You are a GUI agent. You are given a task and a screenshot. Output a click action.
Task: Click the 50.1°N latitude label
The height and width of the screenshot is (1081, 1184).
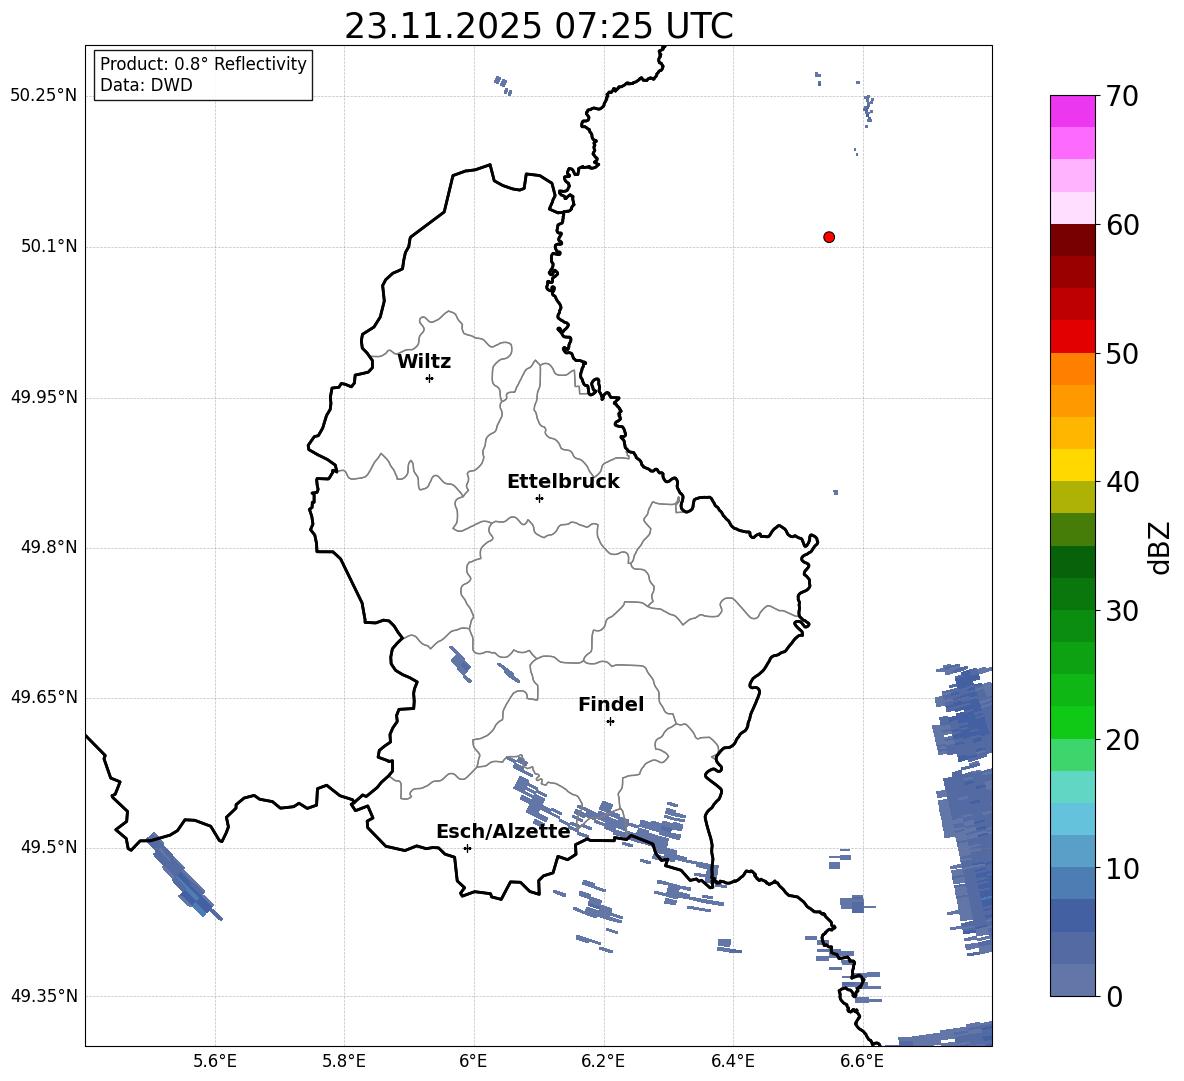click(x=48, y=247)
